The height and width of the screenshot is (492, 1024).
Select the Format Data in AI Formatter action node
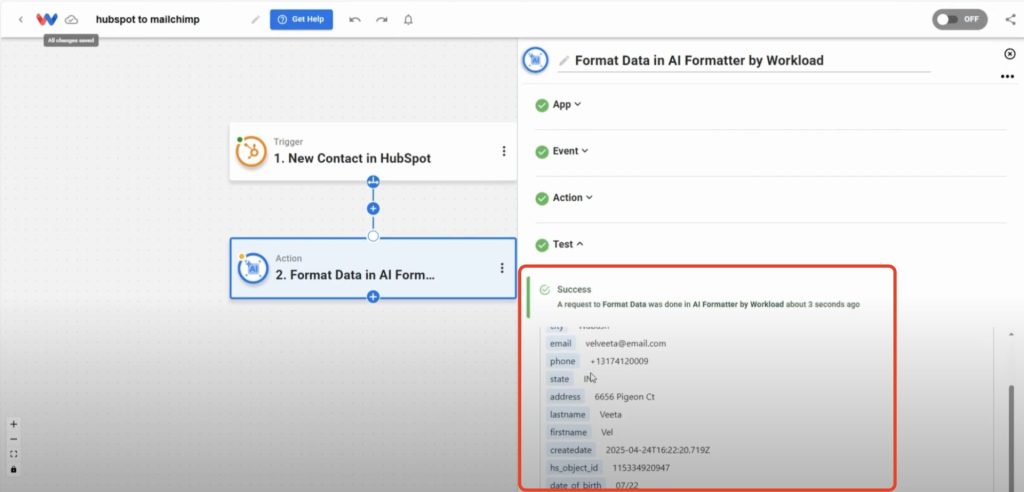373,268
